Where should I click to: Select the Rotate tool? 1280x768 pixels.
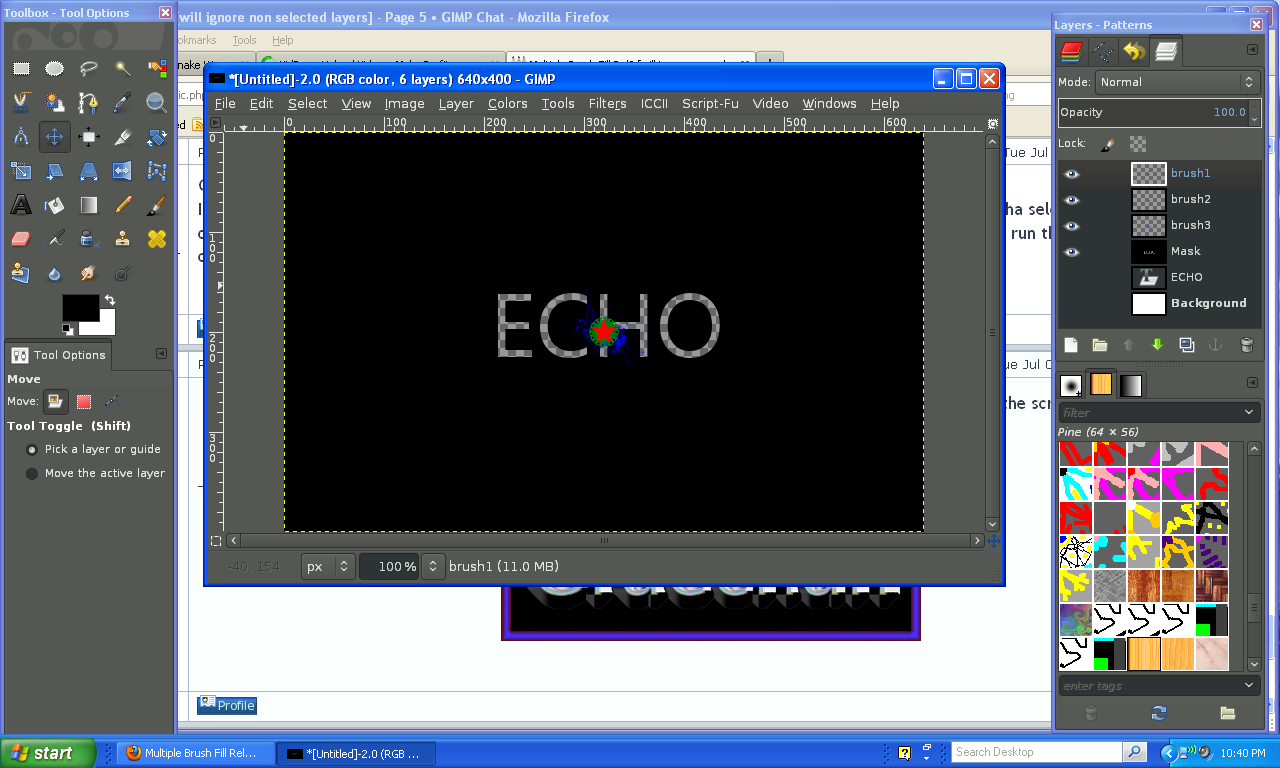pos(157,136)
